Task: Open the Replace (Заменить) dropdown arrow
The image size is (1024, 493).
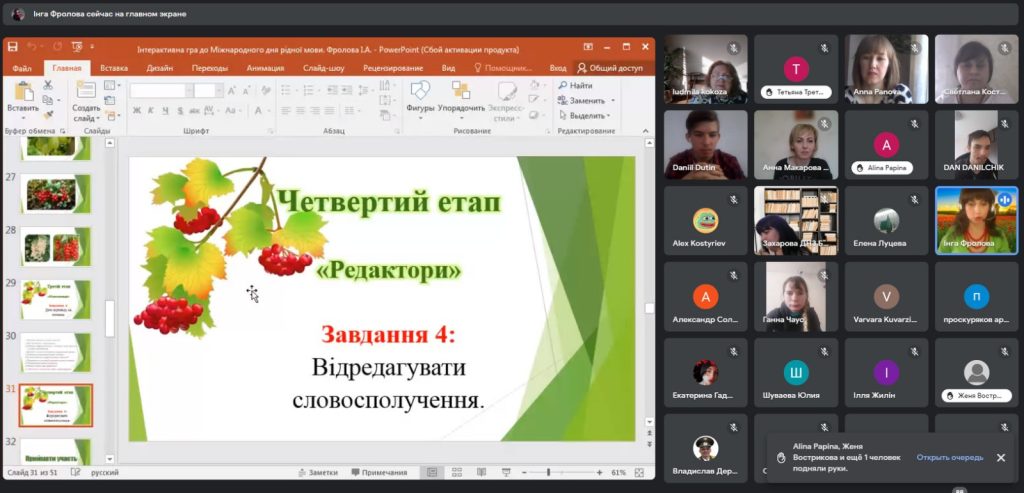Action: 609,101
